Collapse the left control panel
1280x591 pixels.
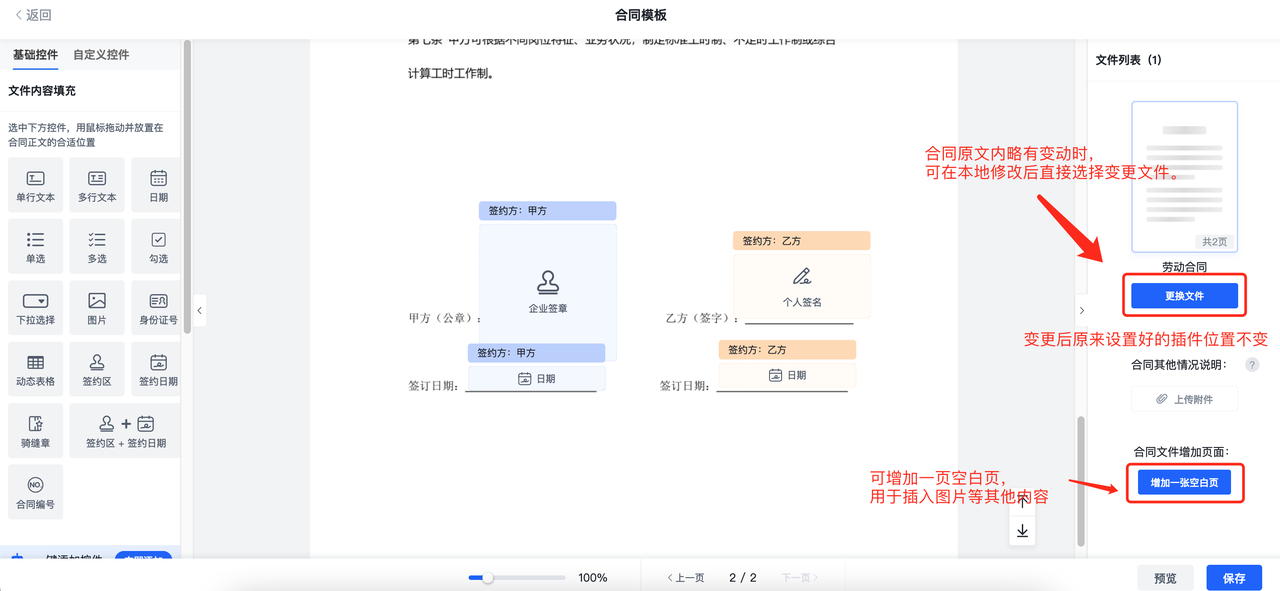(x=199, y=311)
